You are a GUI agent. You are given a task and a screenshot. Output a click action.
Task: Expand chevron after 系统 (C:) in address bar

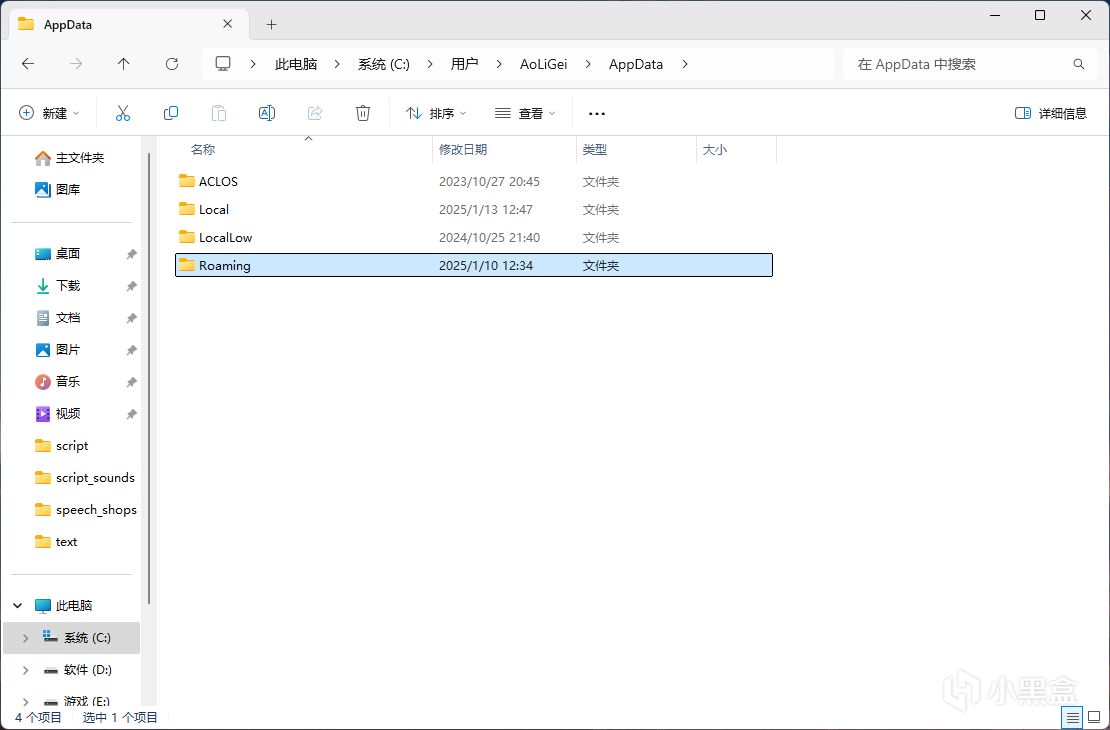(x=430, y=64)
